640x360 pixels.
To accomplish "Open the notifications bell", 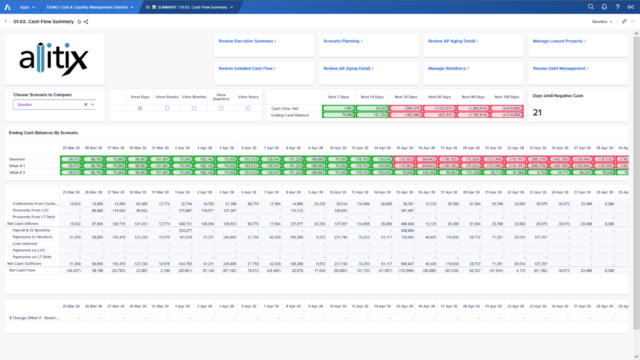I will (x=604, y=7).
